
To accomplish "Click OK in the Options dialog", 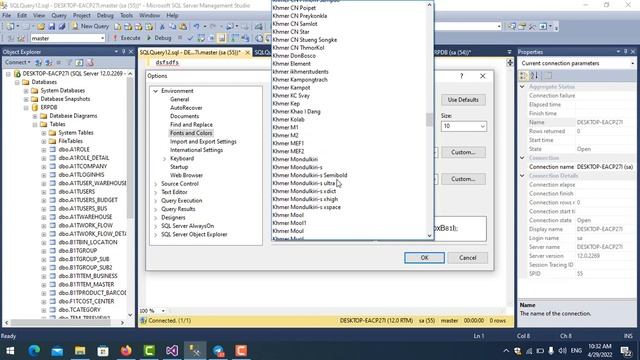I will pyautogui.click(x=424, y=258).
